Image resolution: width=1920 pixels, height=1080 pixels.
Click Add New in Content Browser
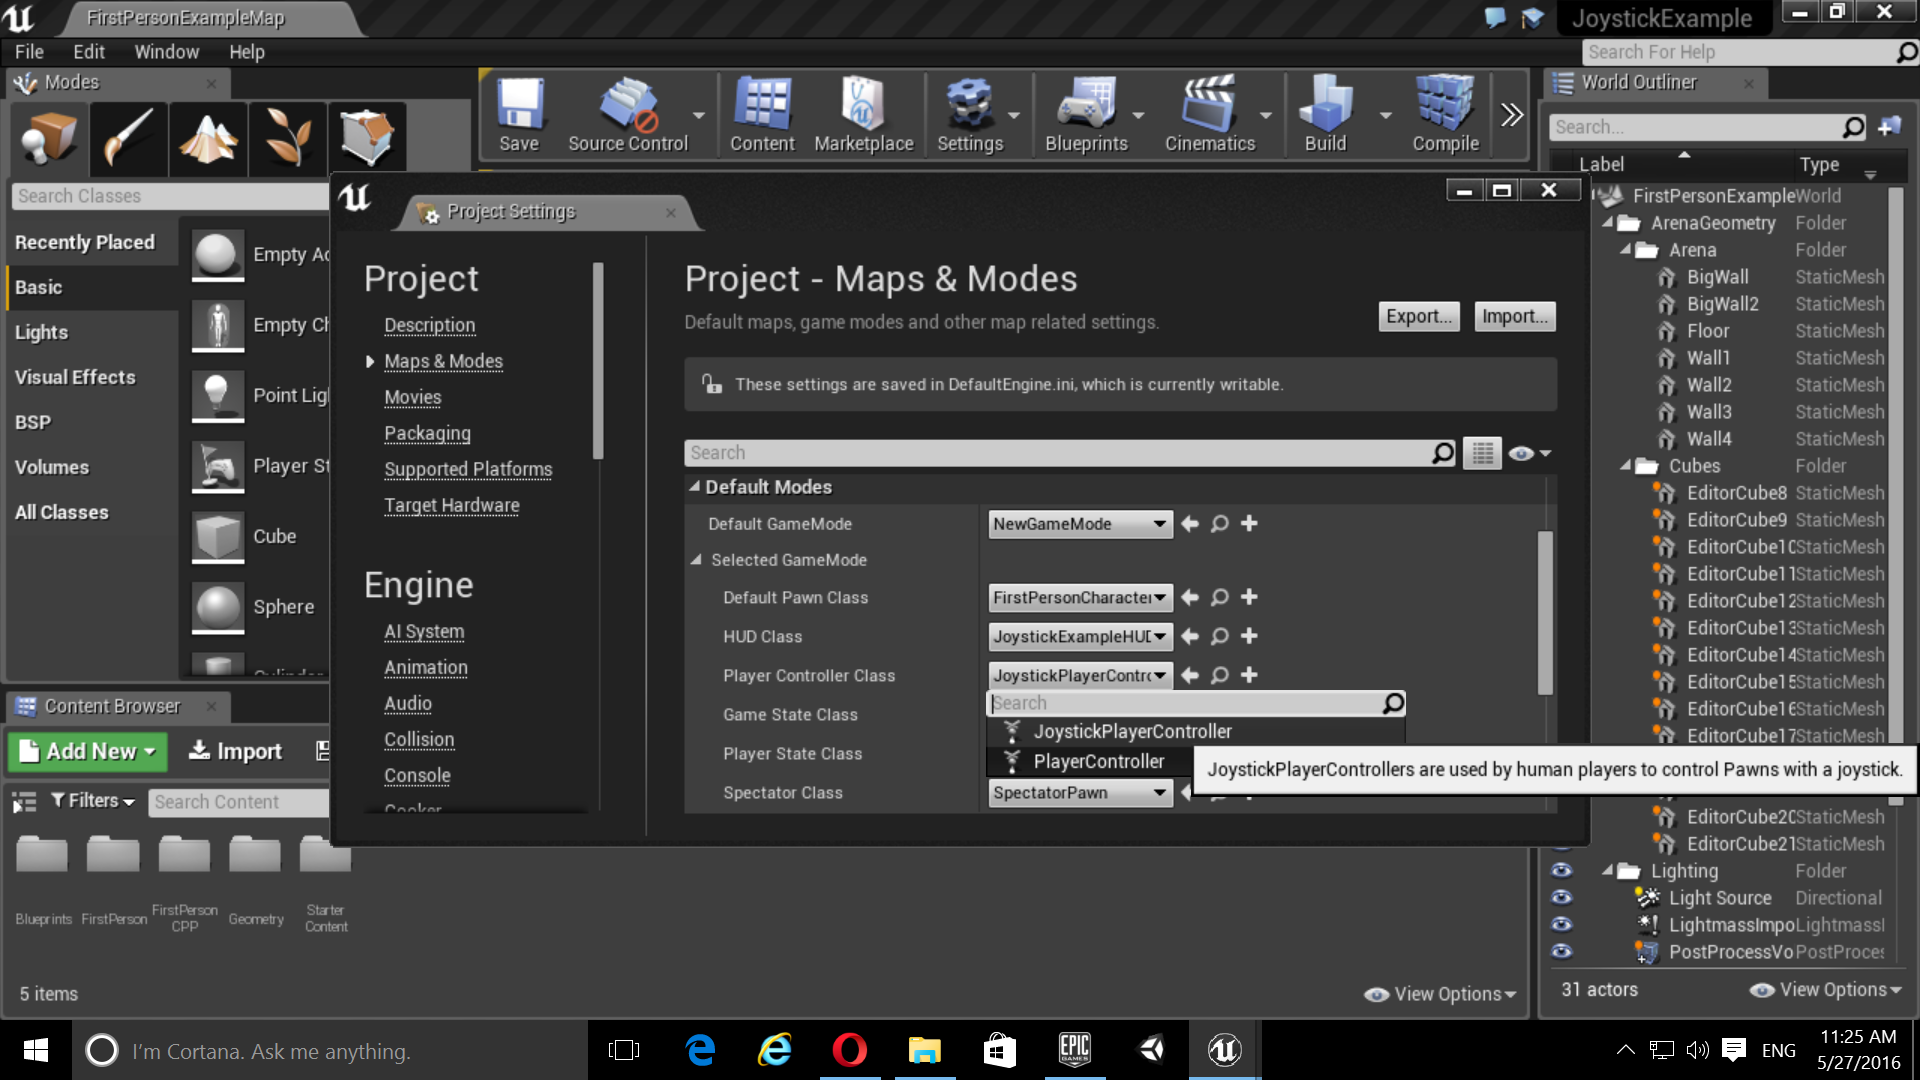87,751
